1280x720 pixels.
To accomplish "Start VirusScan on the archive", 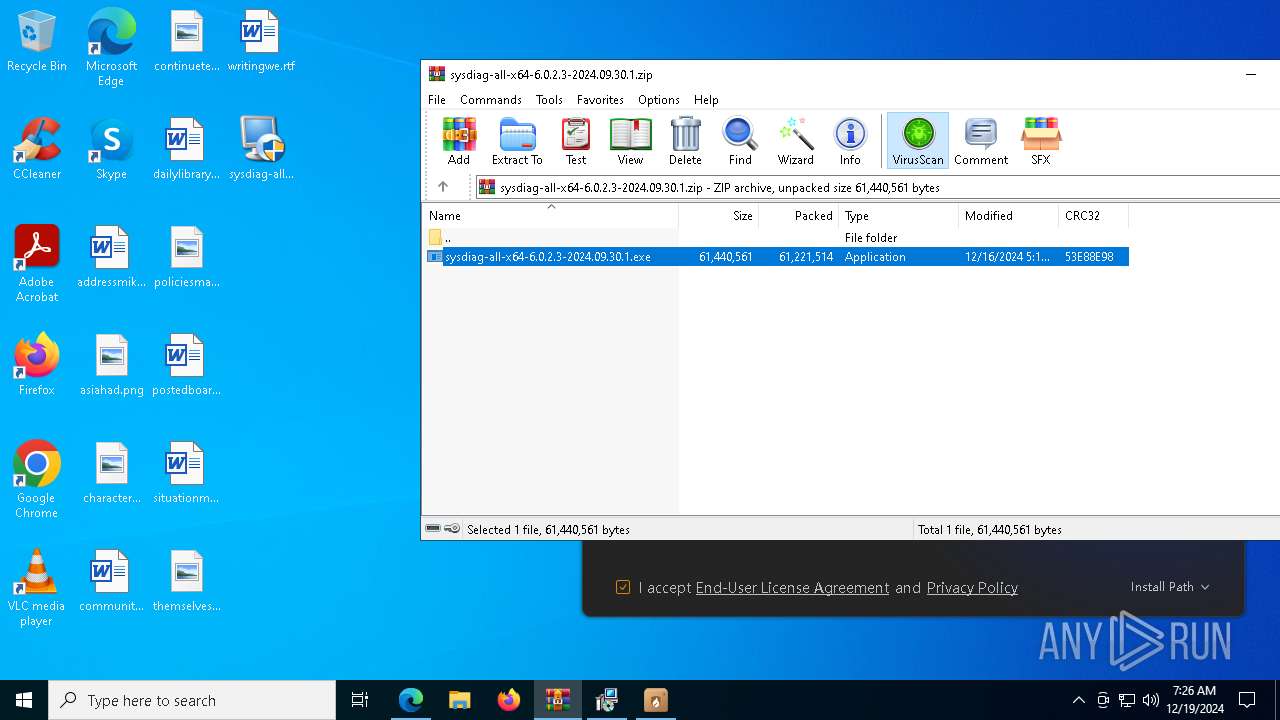I will coord(918,141).
